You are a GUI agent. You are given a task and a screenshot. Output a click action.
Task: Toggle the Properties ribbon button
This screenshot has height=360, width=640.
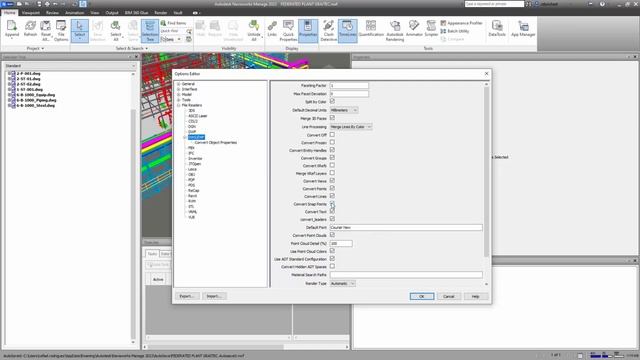tap(308, 30)
